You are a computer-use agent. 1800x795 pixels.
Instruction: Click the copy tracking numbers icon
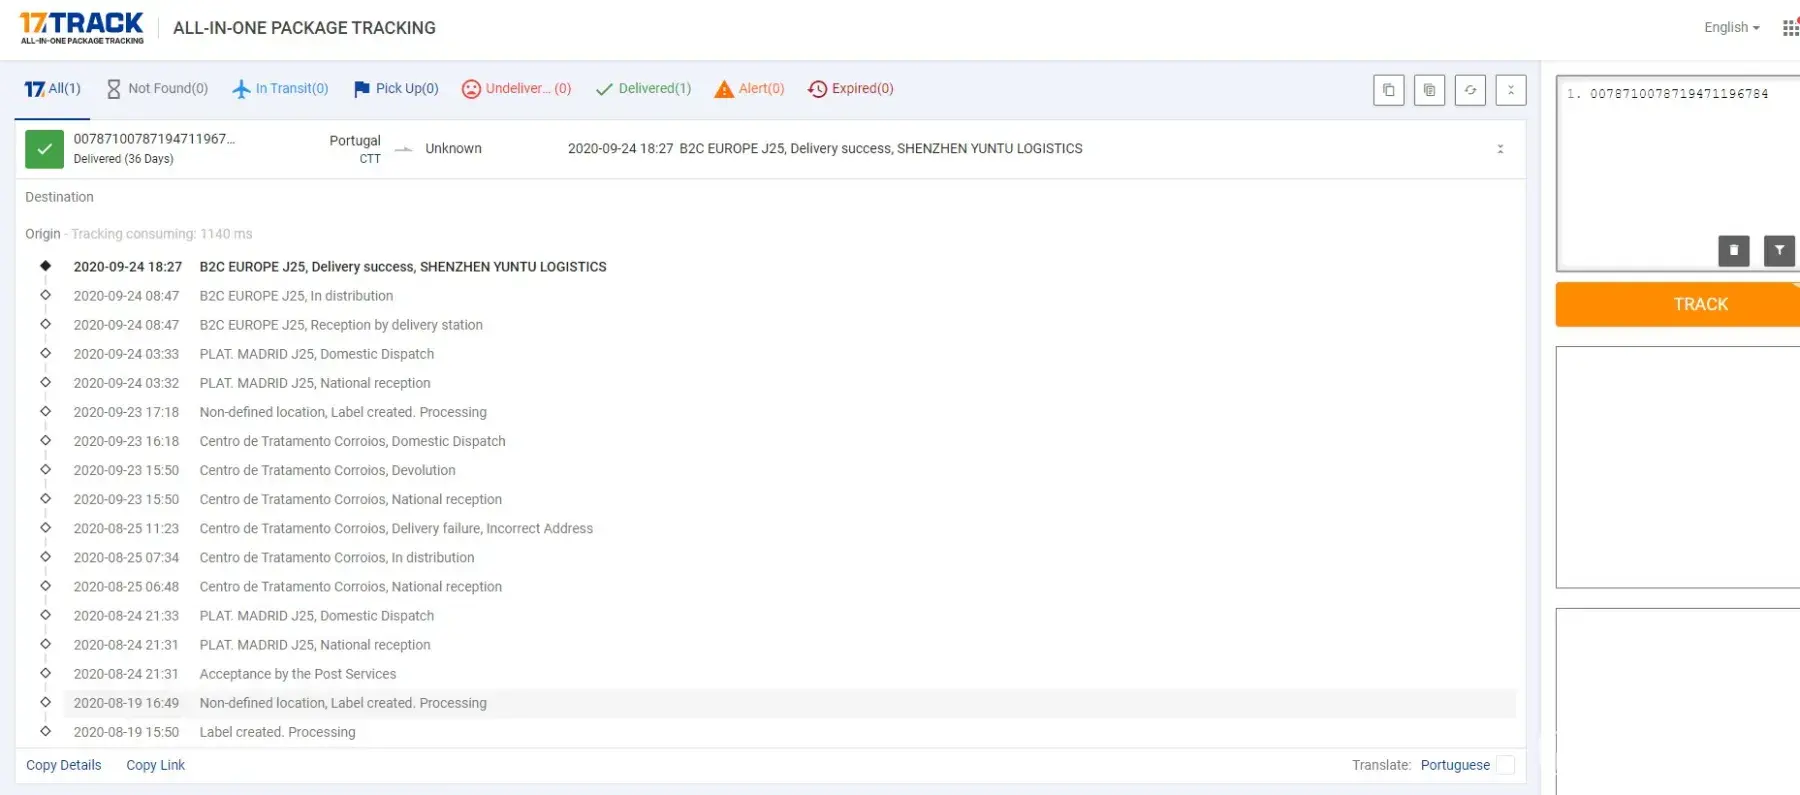tap(1388, 90)
